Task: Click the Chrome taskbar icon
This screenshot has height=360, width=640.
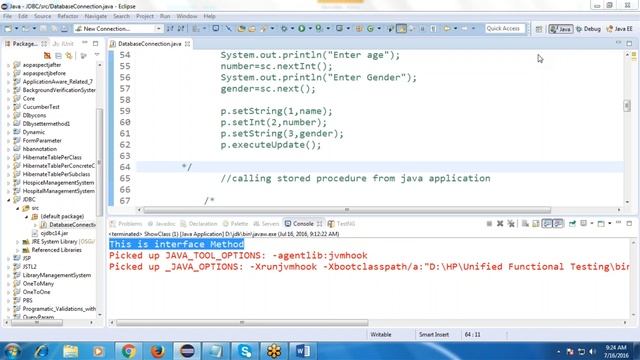Action: click(128, 351)
